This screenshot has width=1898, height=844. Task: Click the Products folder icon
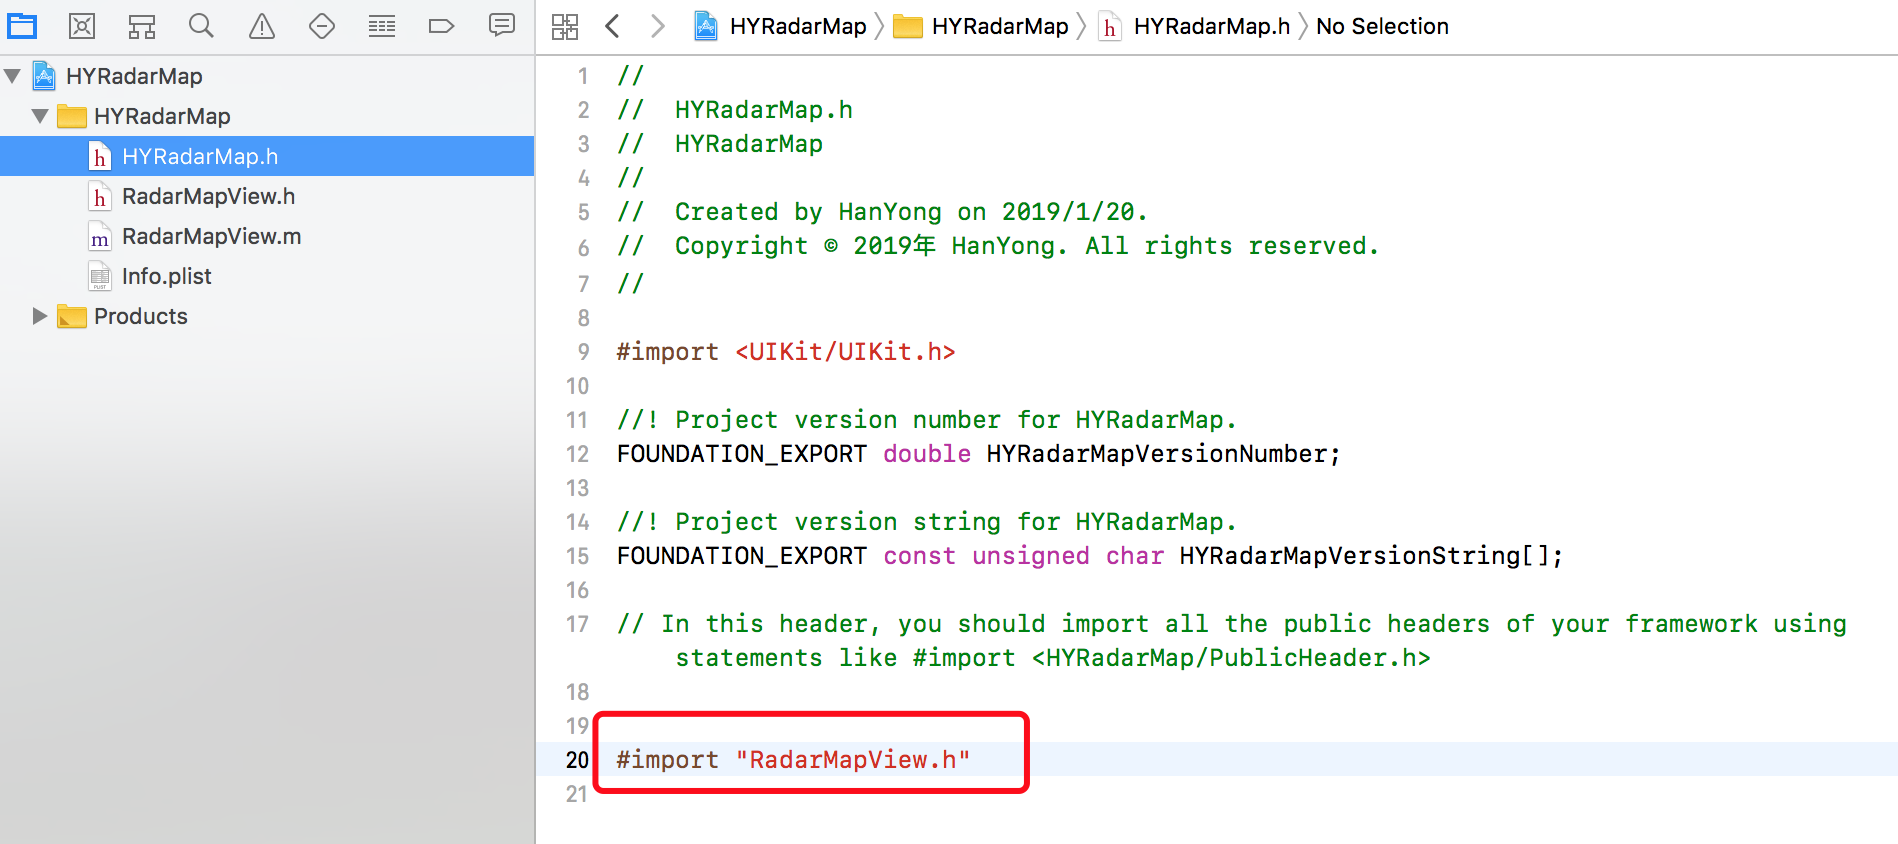click(x=72, y=316)
